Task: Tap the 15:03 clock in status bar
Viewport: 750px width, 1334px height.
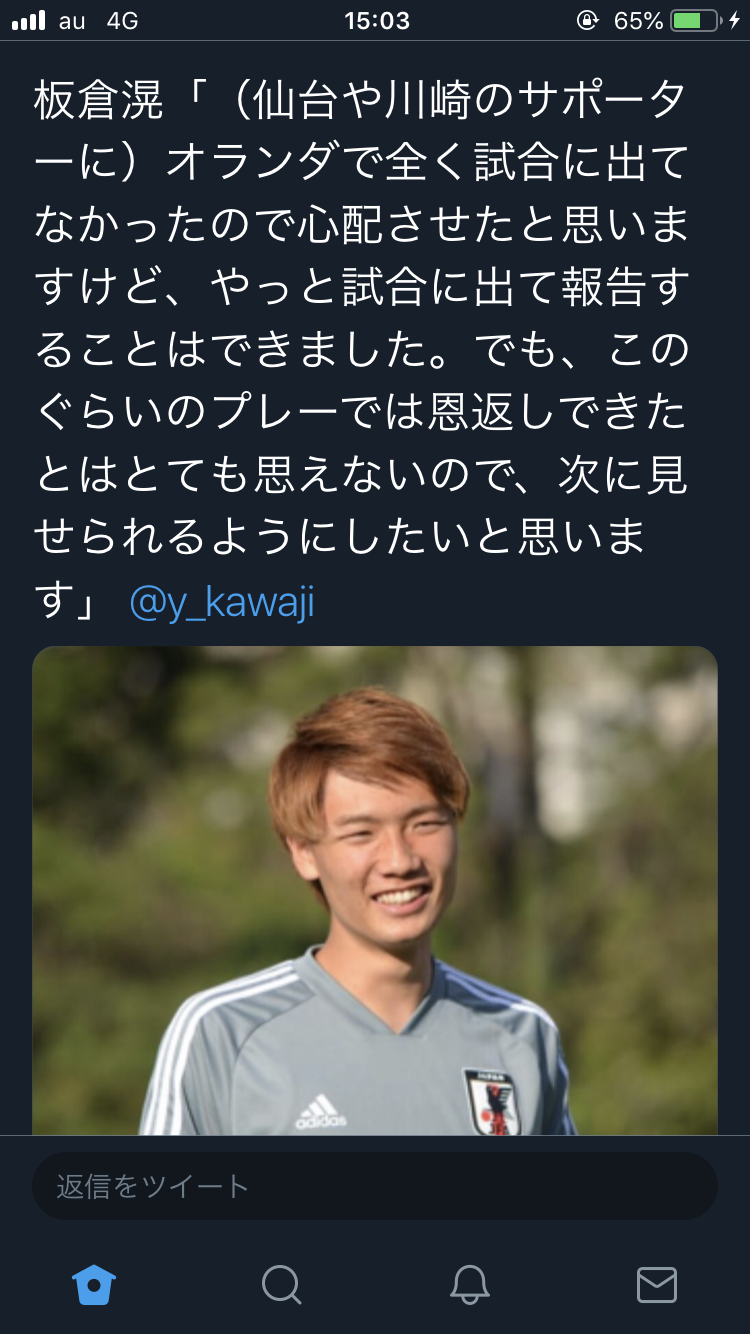Action: click(x=376, y=20)
